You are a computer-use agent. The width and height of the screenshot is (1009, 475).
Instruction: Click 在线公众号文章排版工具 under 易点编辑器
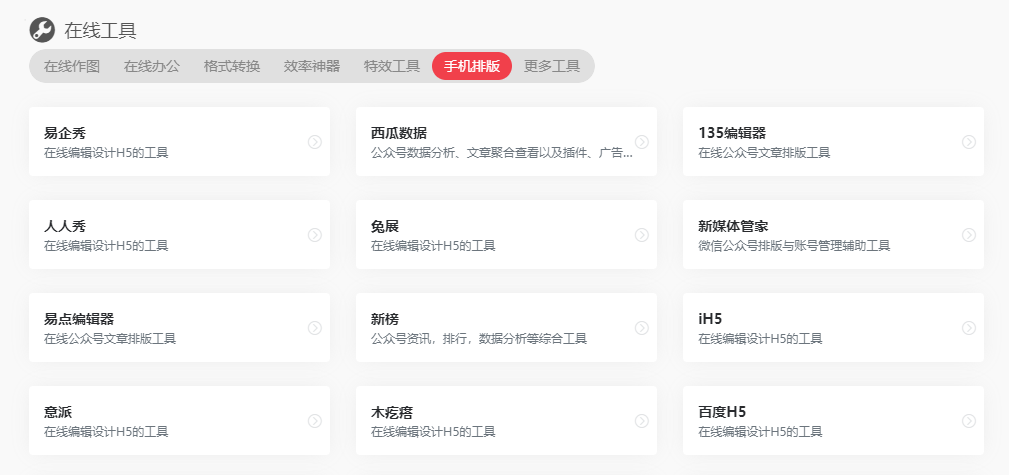[x=110, y=339]
